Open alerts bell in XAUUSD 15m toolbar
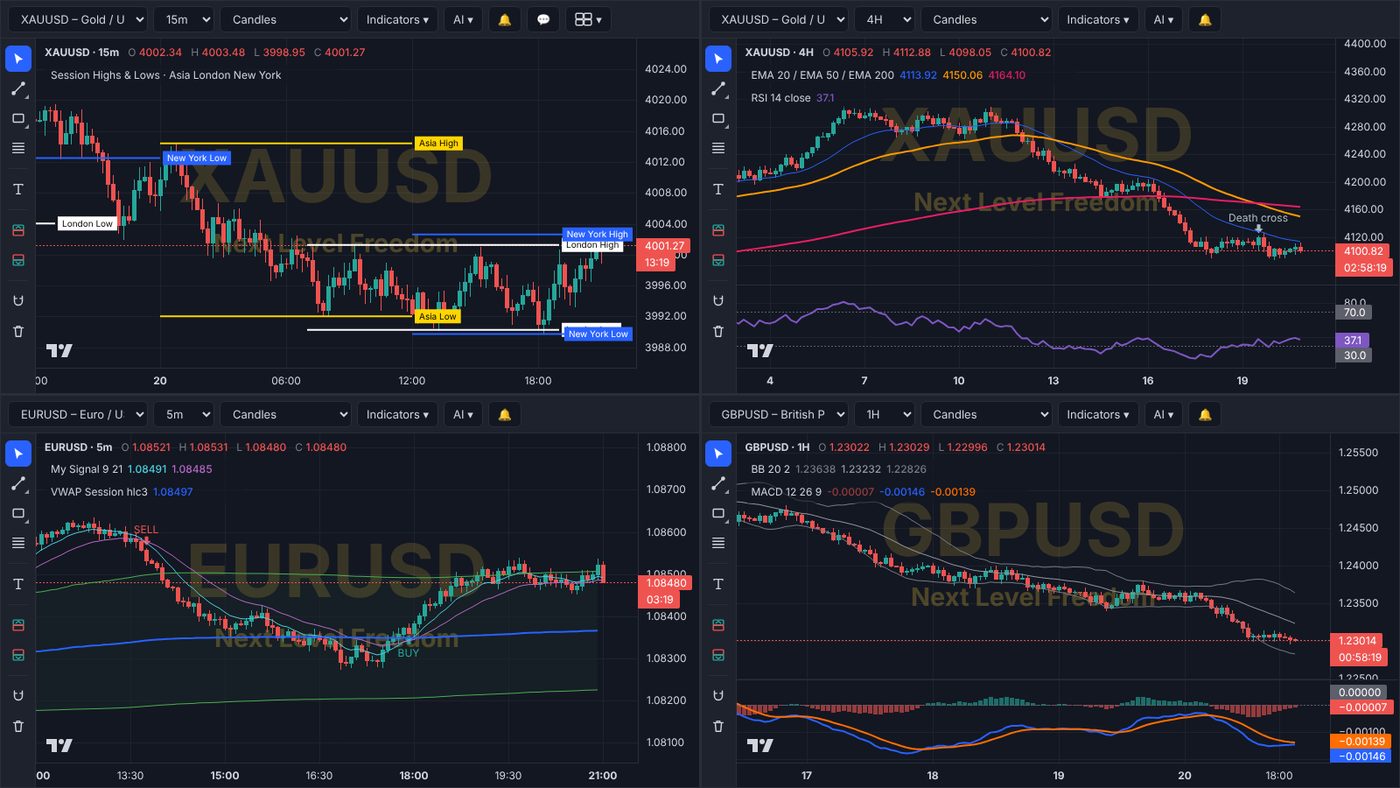1400x788 pixels. click(505, 19)
